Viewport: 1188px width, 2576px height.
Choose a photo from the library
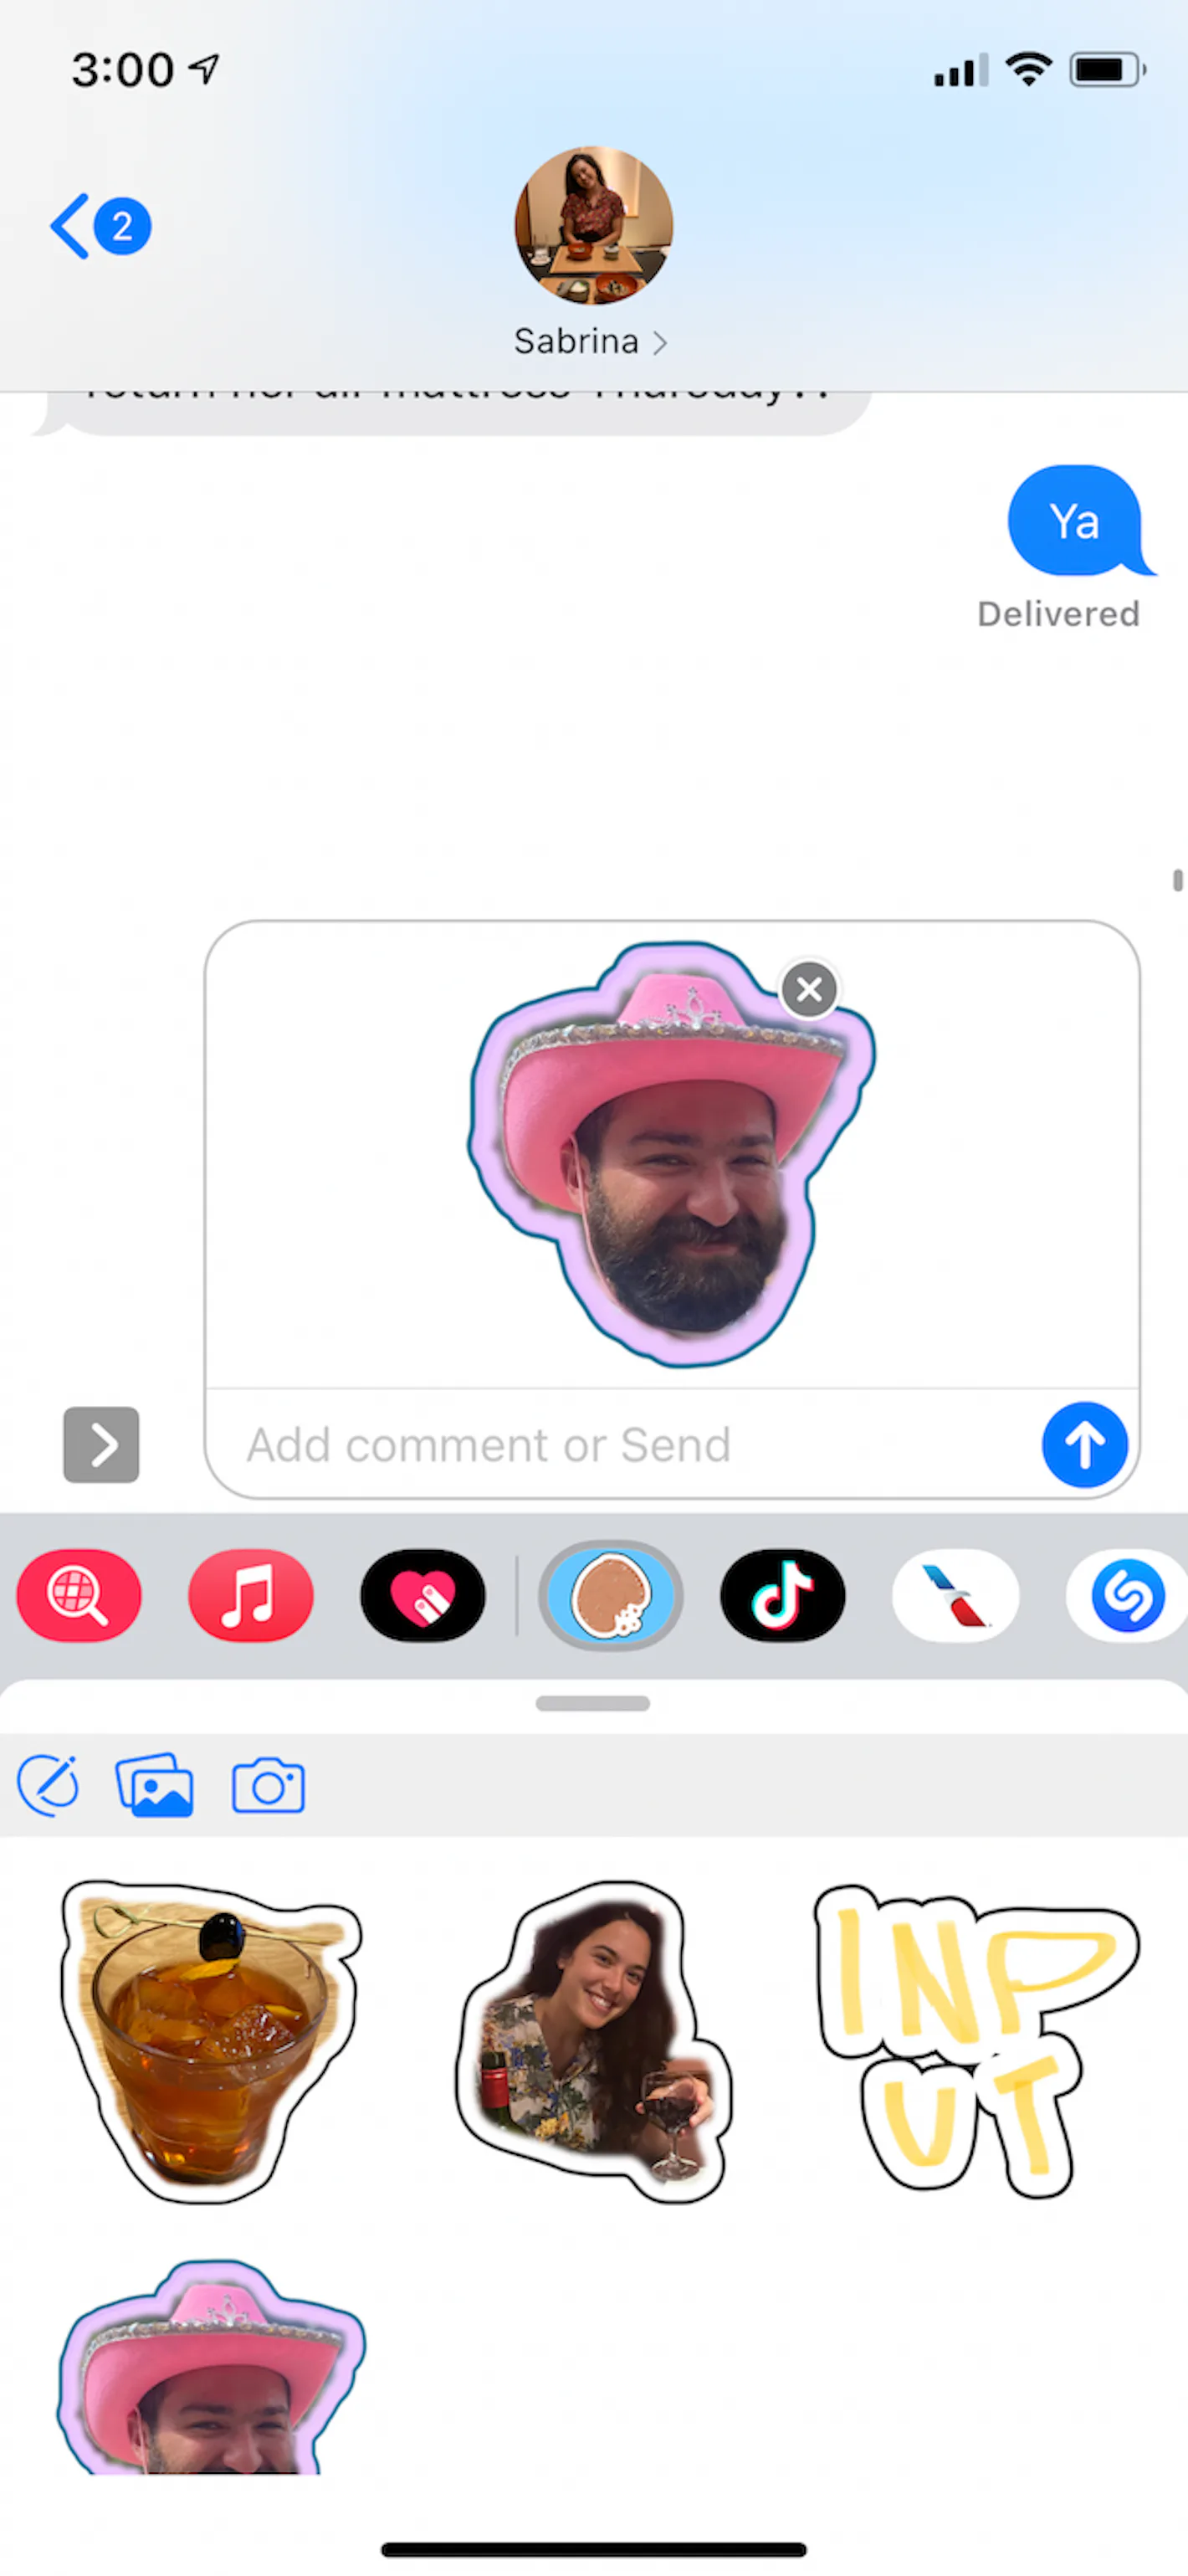click(155, 1784)
